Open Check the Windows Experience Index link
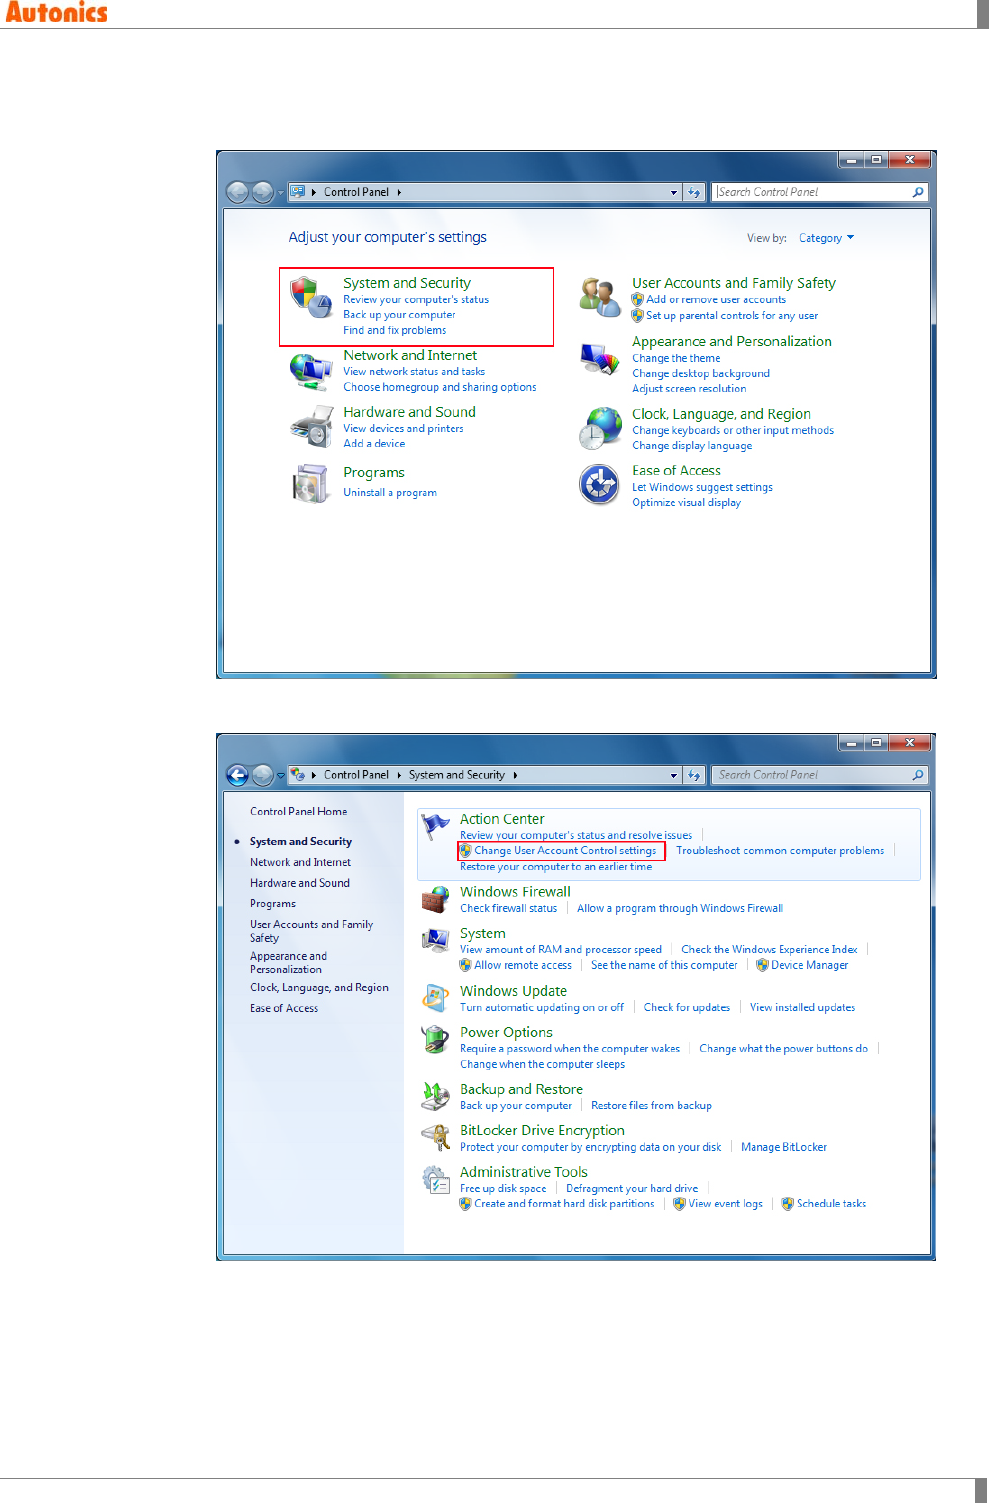 (x=769, y=950)
